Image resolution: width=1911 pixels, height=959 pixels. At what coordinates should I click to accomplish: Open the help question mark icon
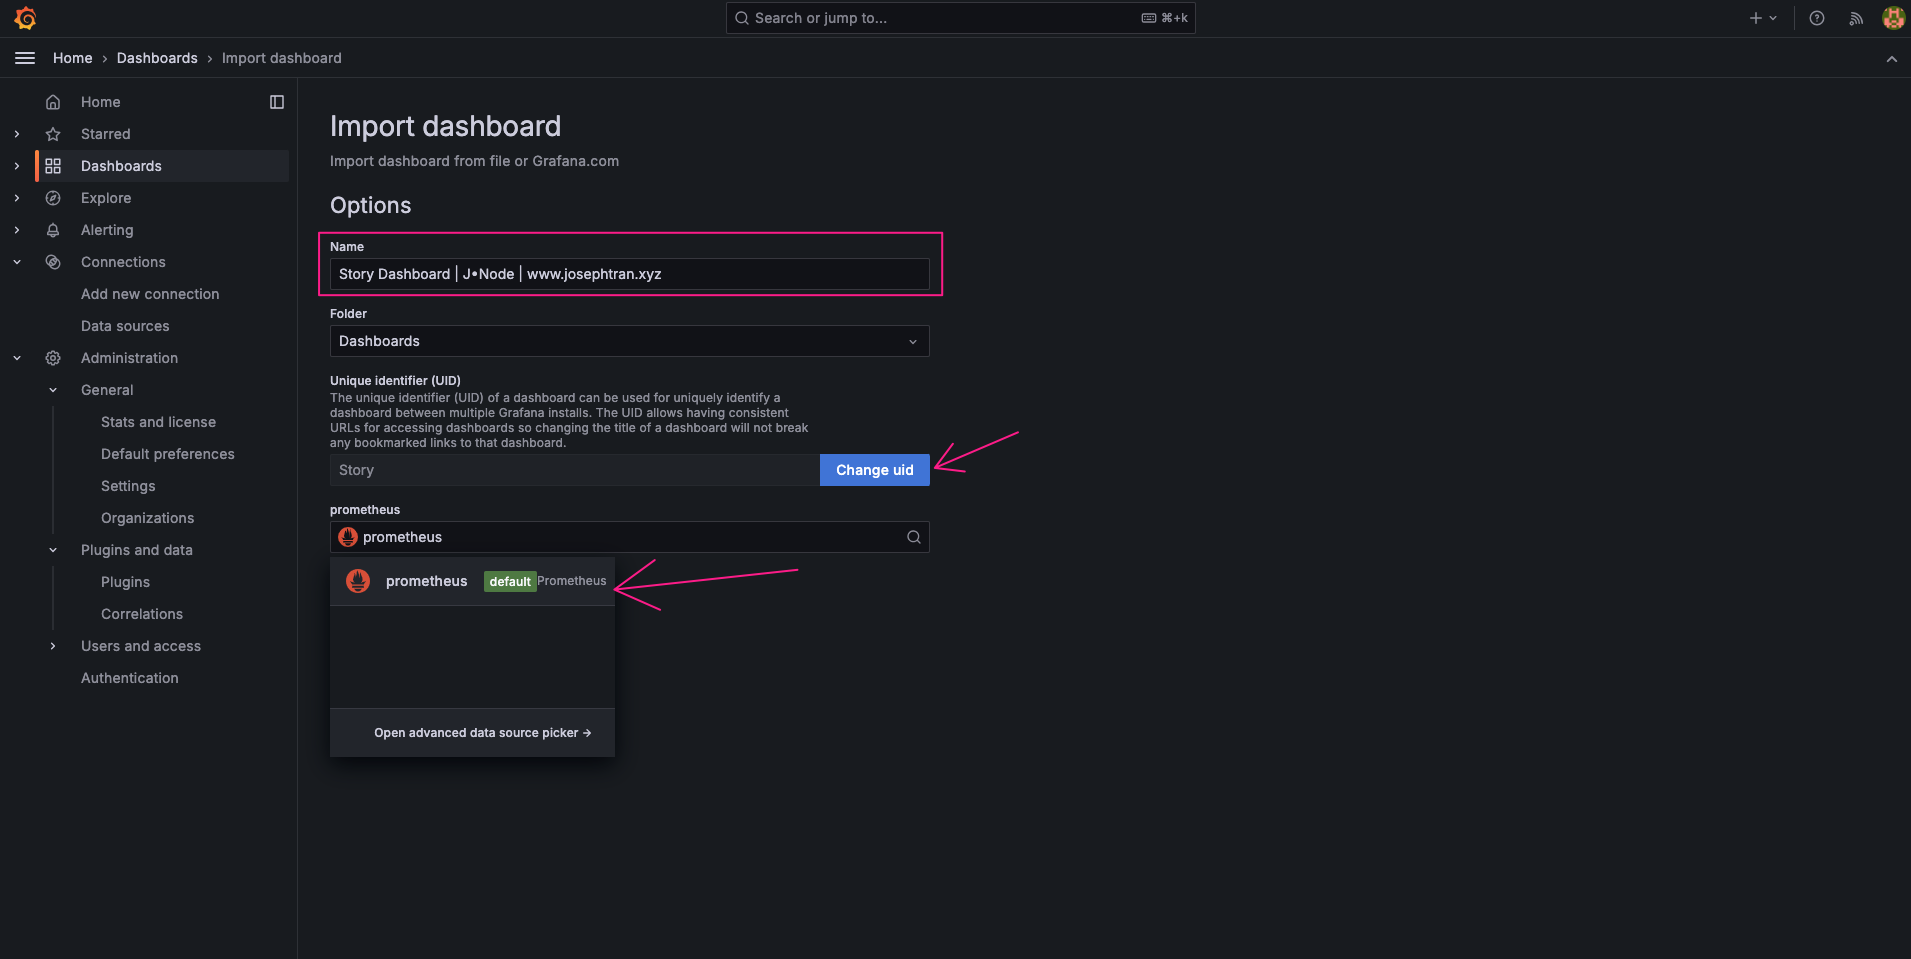coord(1817,18)
